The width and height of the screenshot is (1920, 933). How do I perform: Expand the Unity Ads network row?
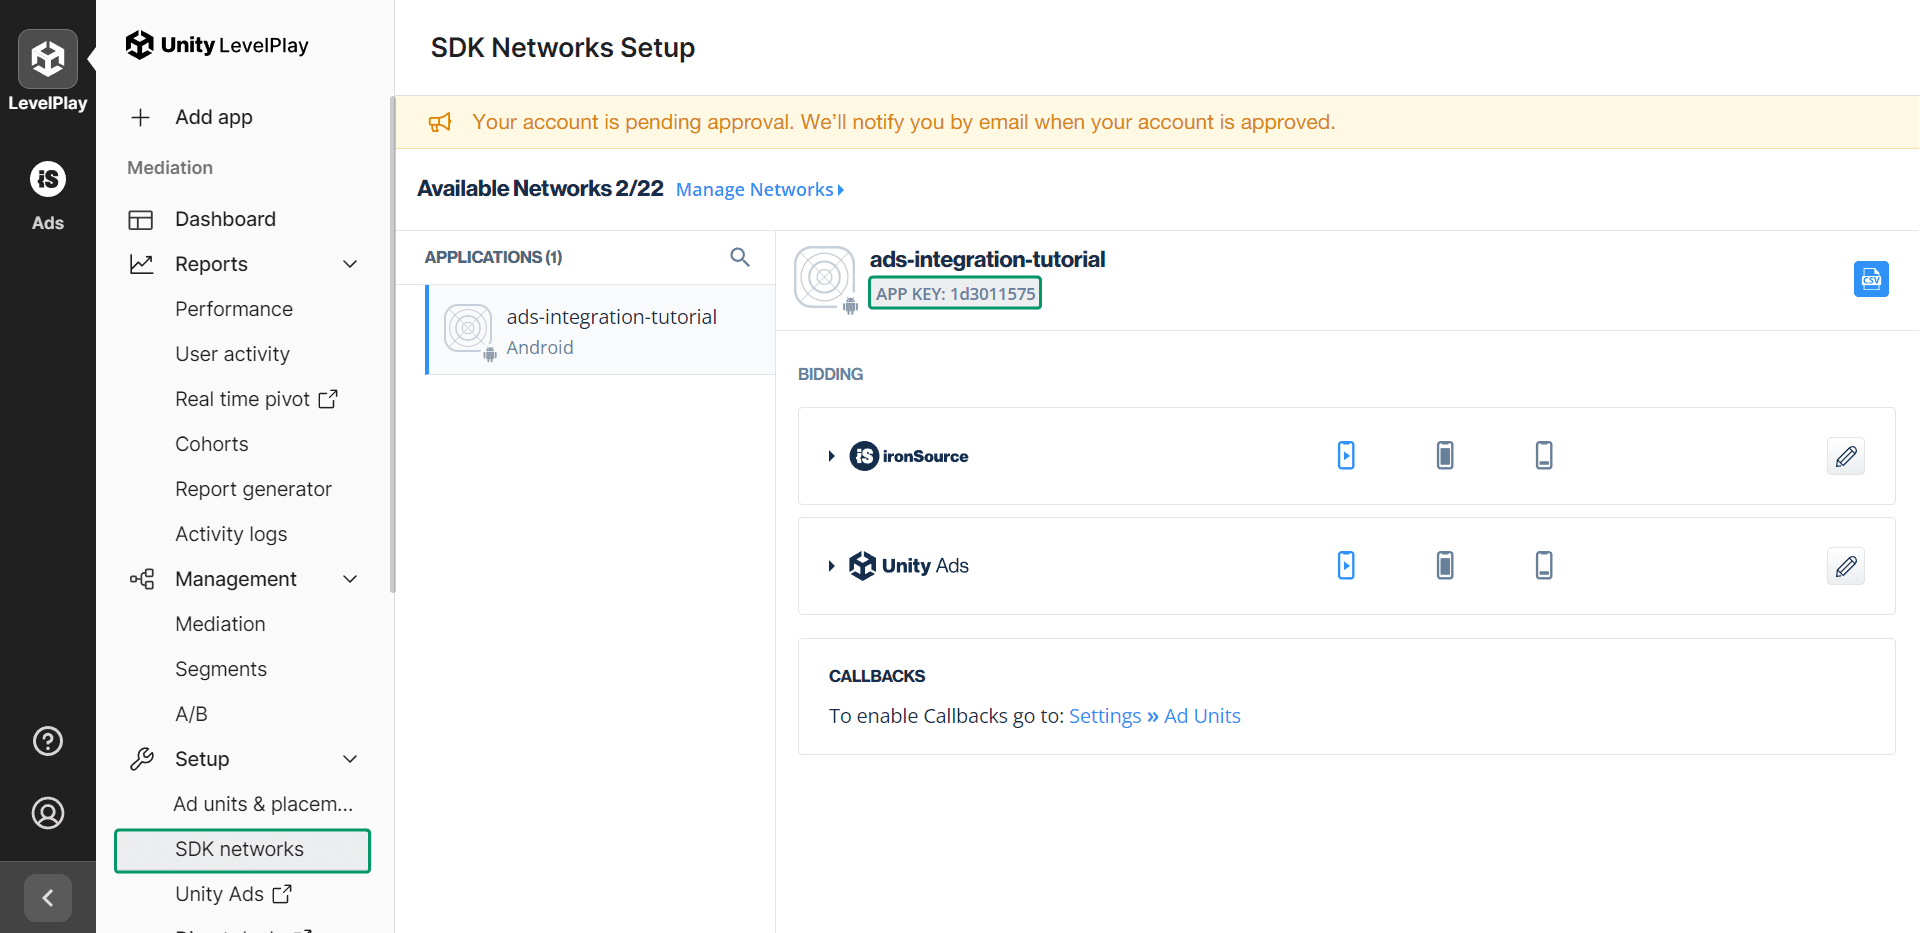pyautogui.click(x=831, y=566)
